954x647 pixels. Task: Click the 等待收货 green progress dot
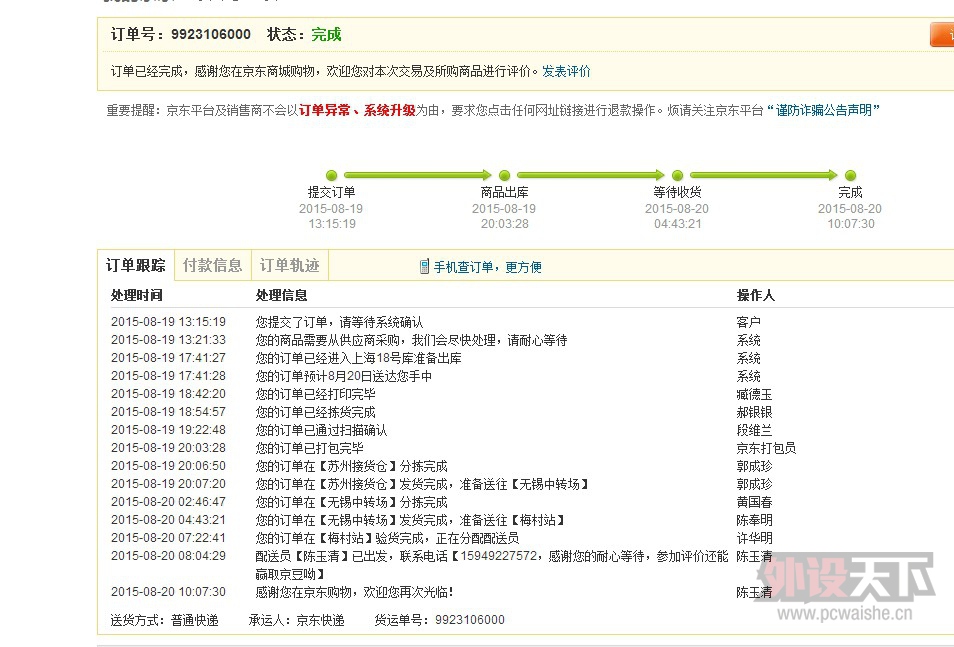click(x=678, y=176)
